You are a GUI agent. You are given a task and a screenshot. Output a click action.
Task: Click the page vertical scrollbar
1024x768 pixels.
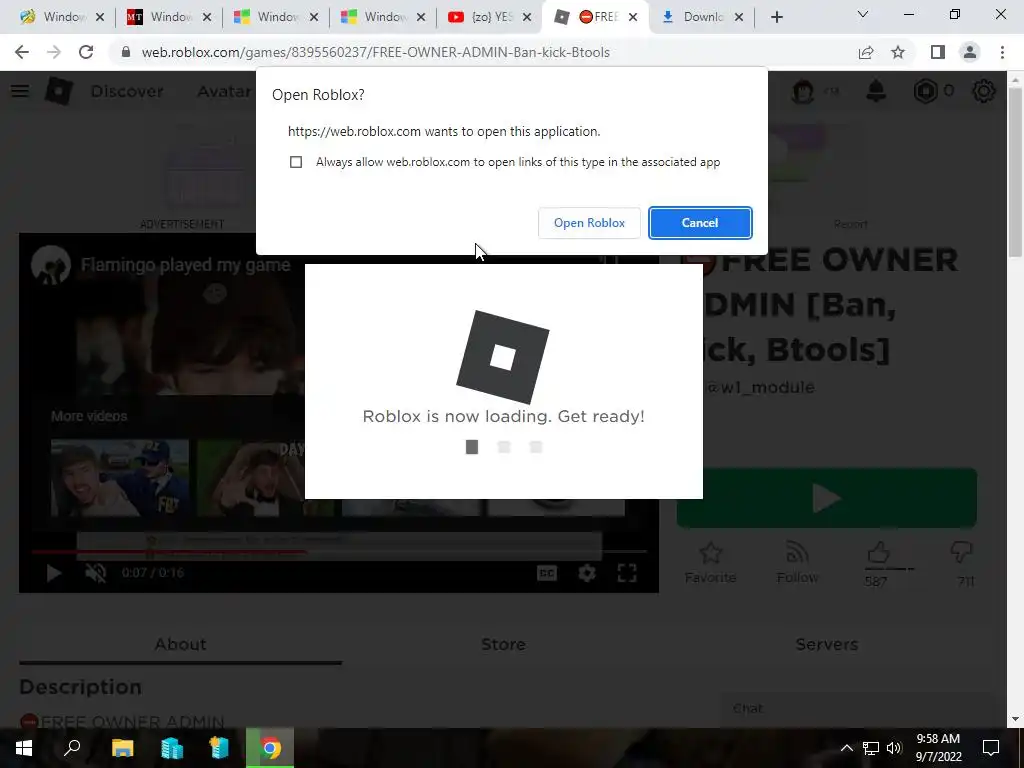1015,171
